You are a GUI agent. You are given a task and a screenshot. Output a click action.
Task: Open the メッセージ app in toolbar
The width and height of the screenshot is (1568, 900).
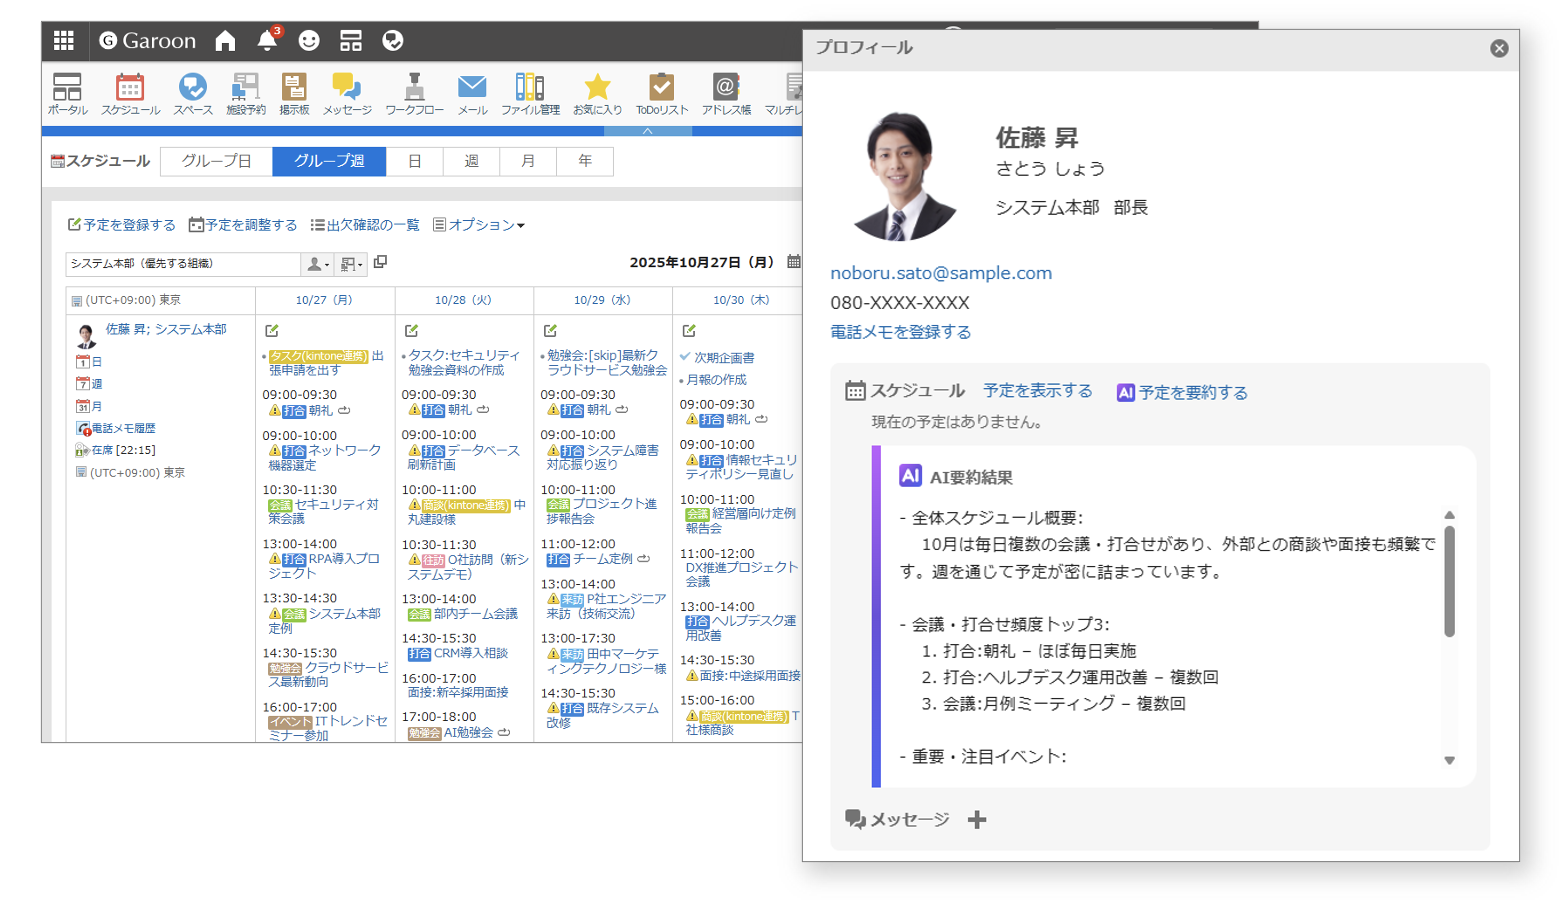(347, 95)
